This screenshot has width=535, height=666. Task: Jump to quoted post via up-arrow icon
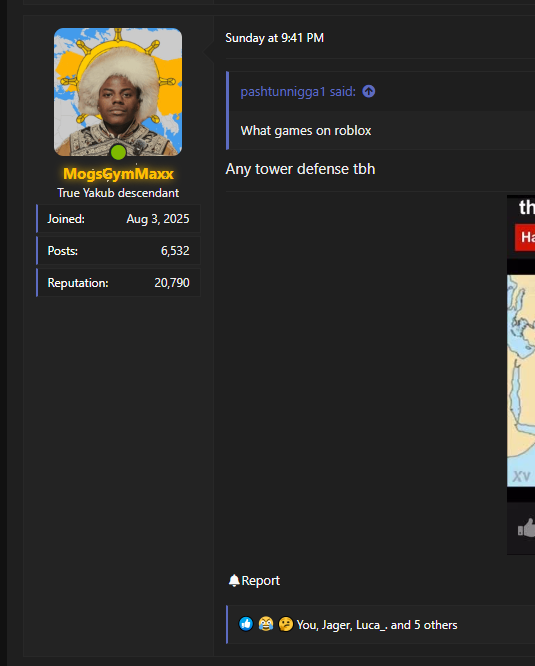pyautogui.click(x=369, y=91)
